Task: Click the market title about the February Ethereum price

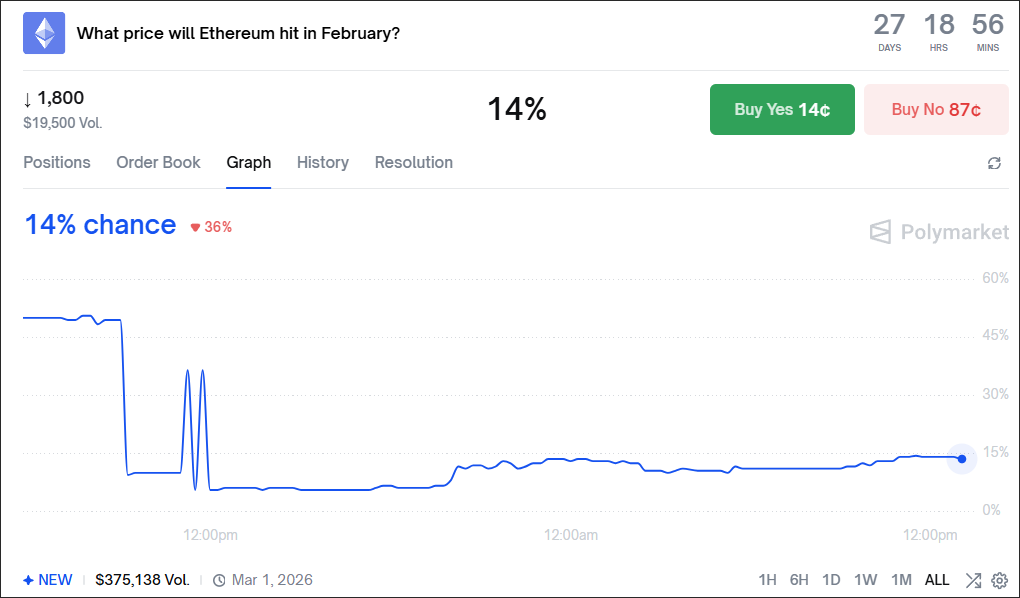Action: pyautogui.click(x=239, y=33)
